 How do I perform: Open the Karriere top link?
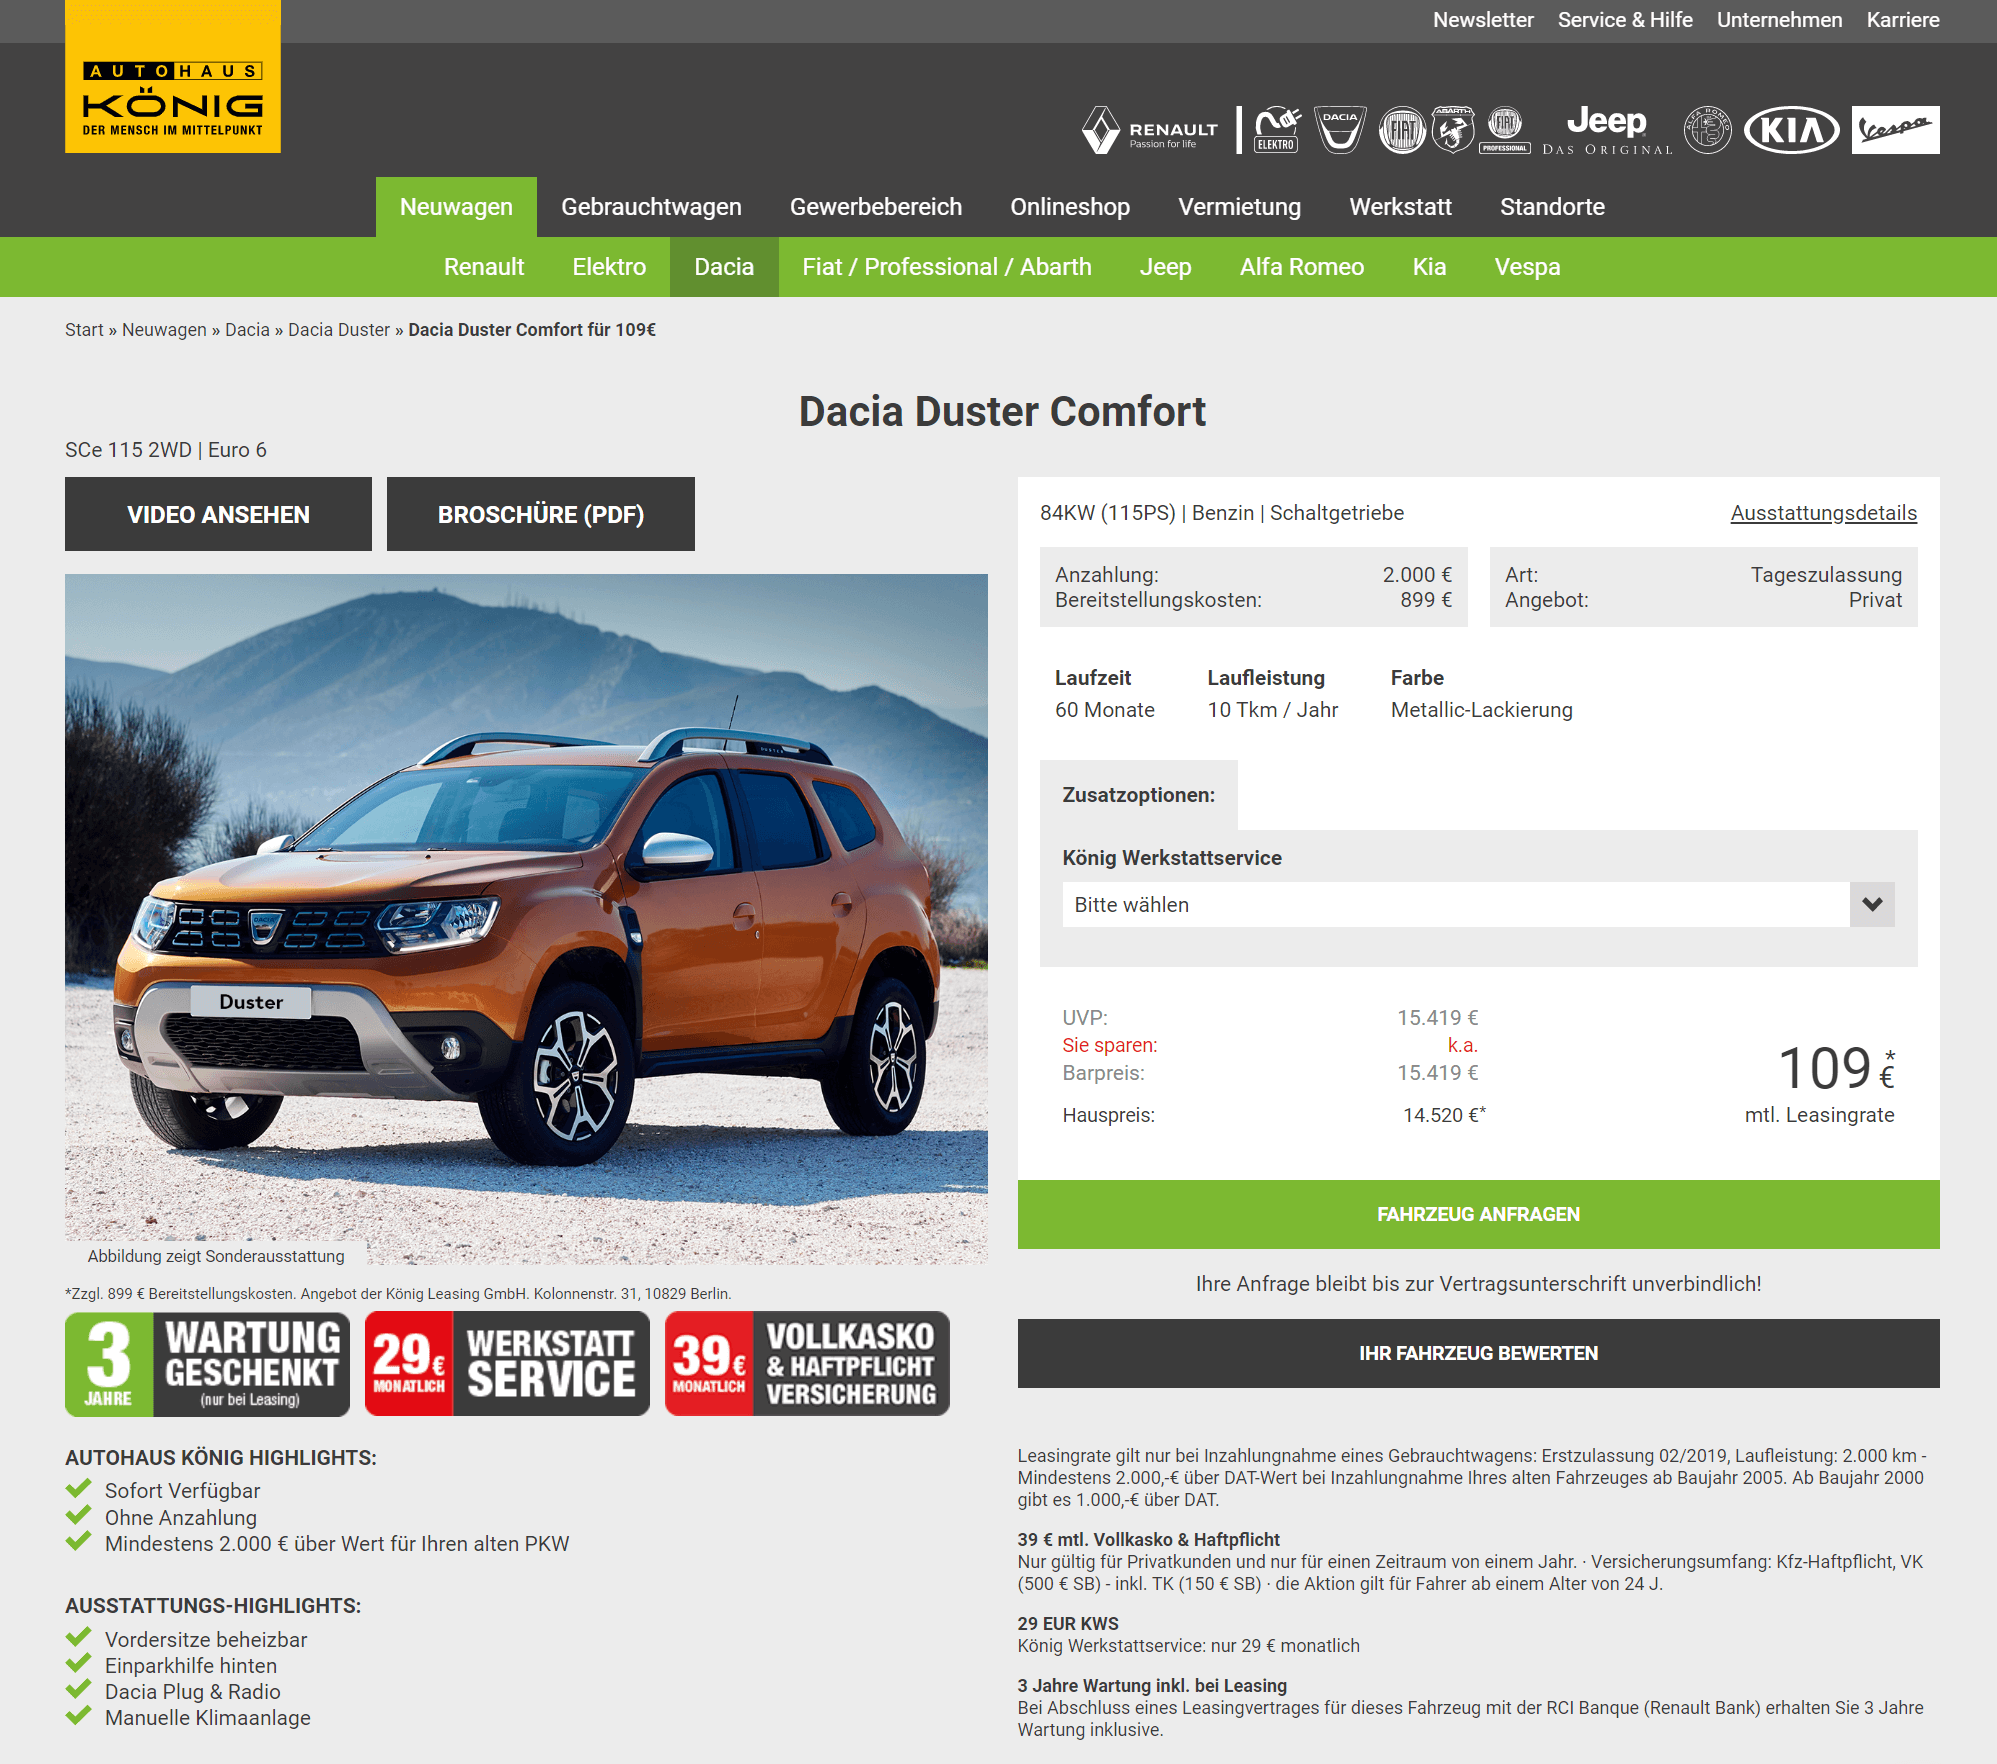pos(1903,20)
